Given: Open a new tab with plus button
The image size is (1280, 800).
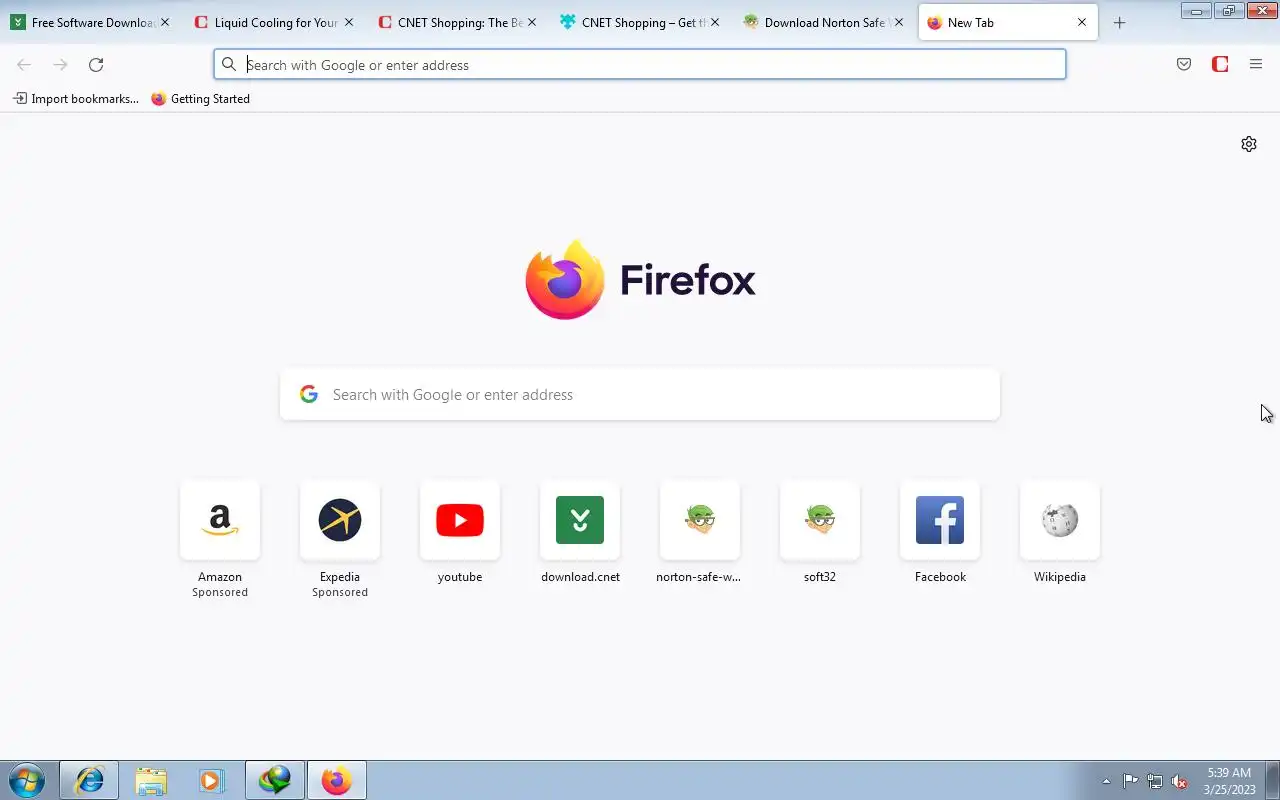Looking at the screenshot, I should [1119, 22].
